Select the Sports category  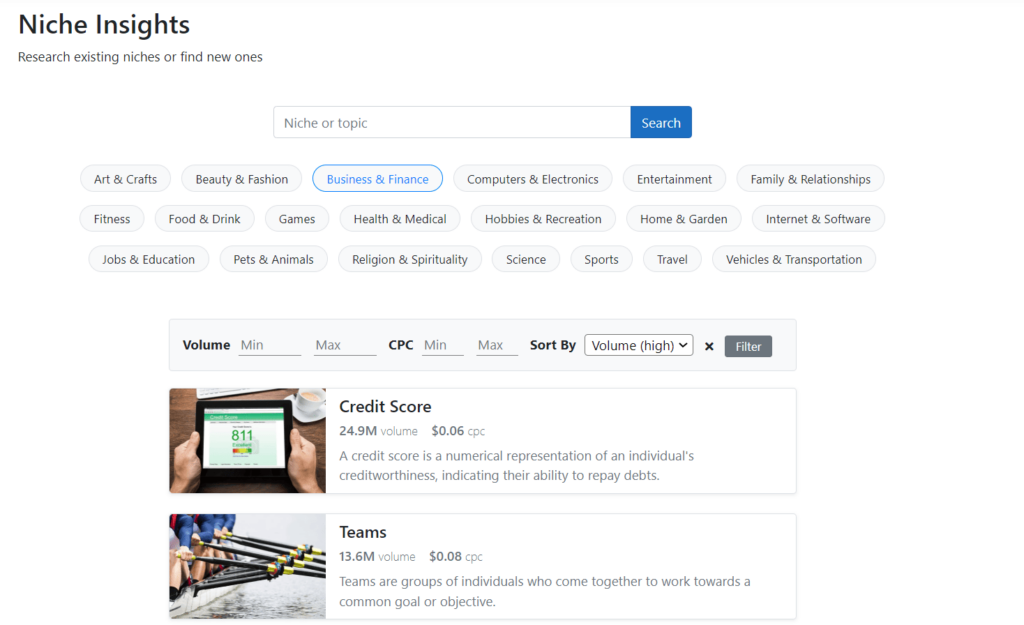(601, 258)
